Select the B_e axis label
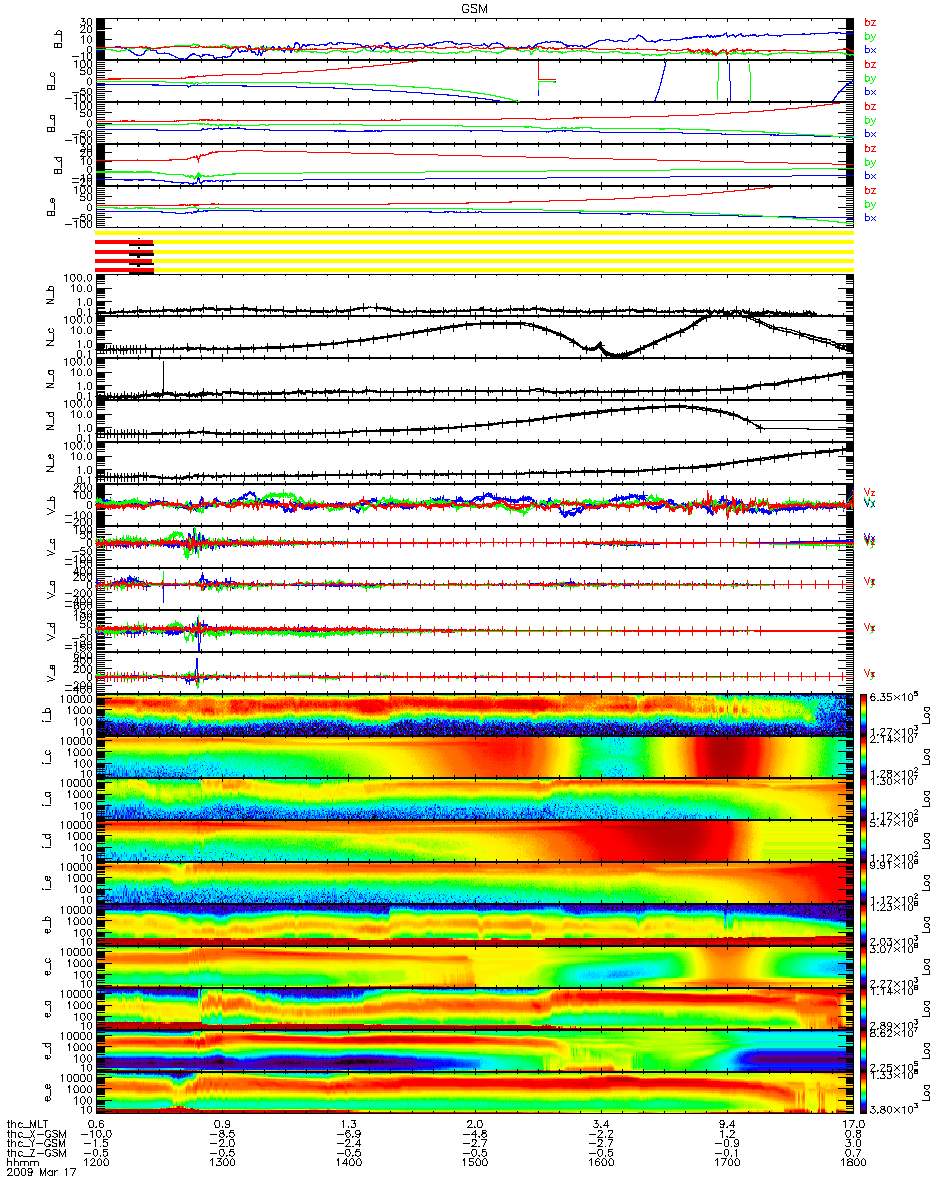The image size is (930, 1200). [x=50, y=206]
